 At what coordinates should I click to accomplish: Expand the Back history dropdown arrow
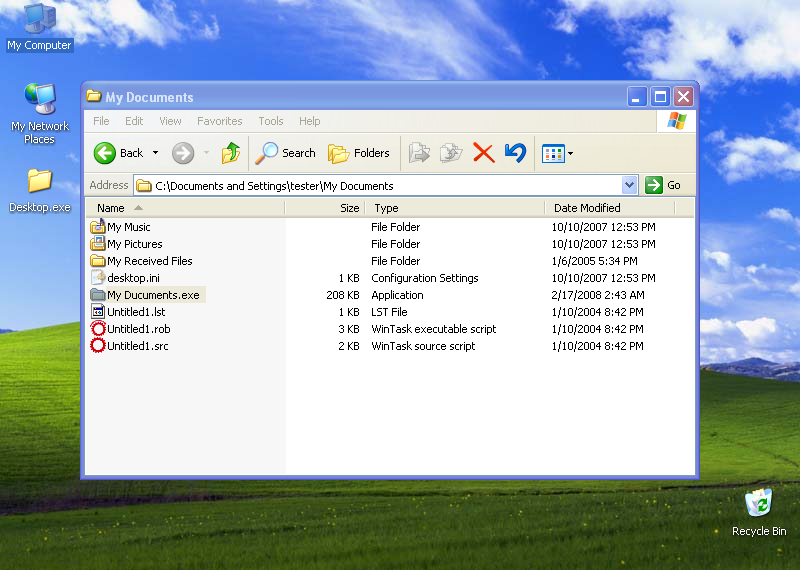tap(155, 153)
